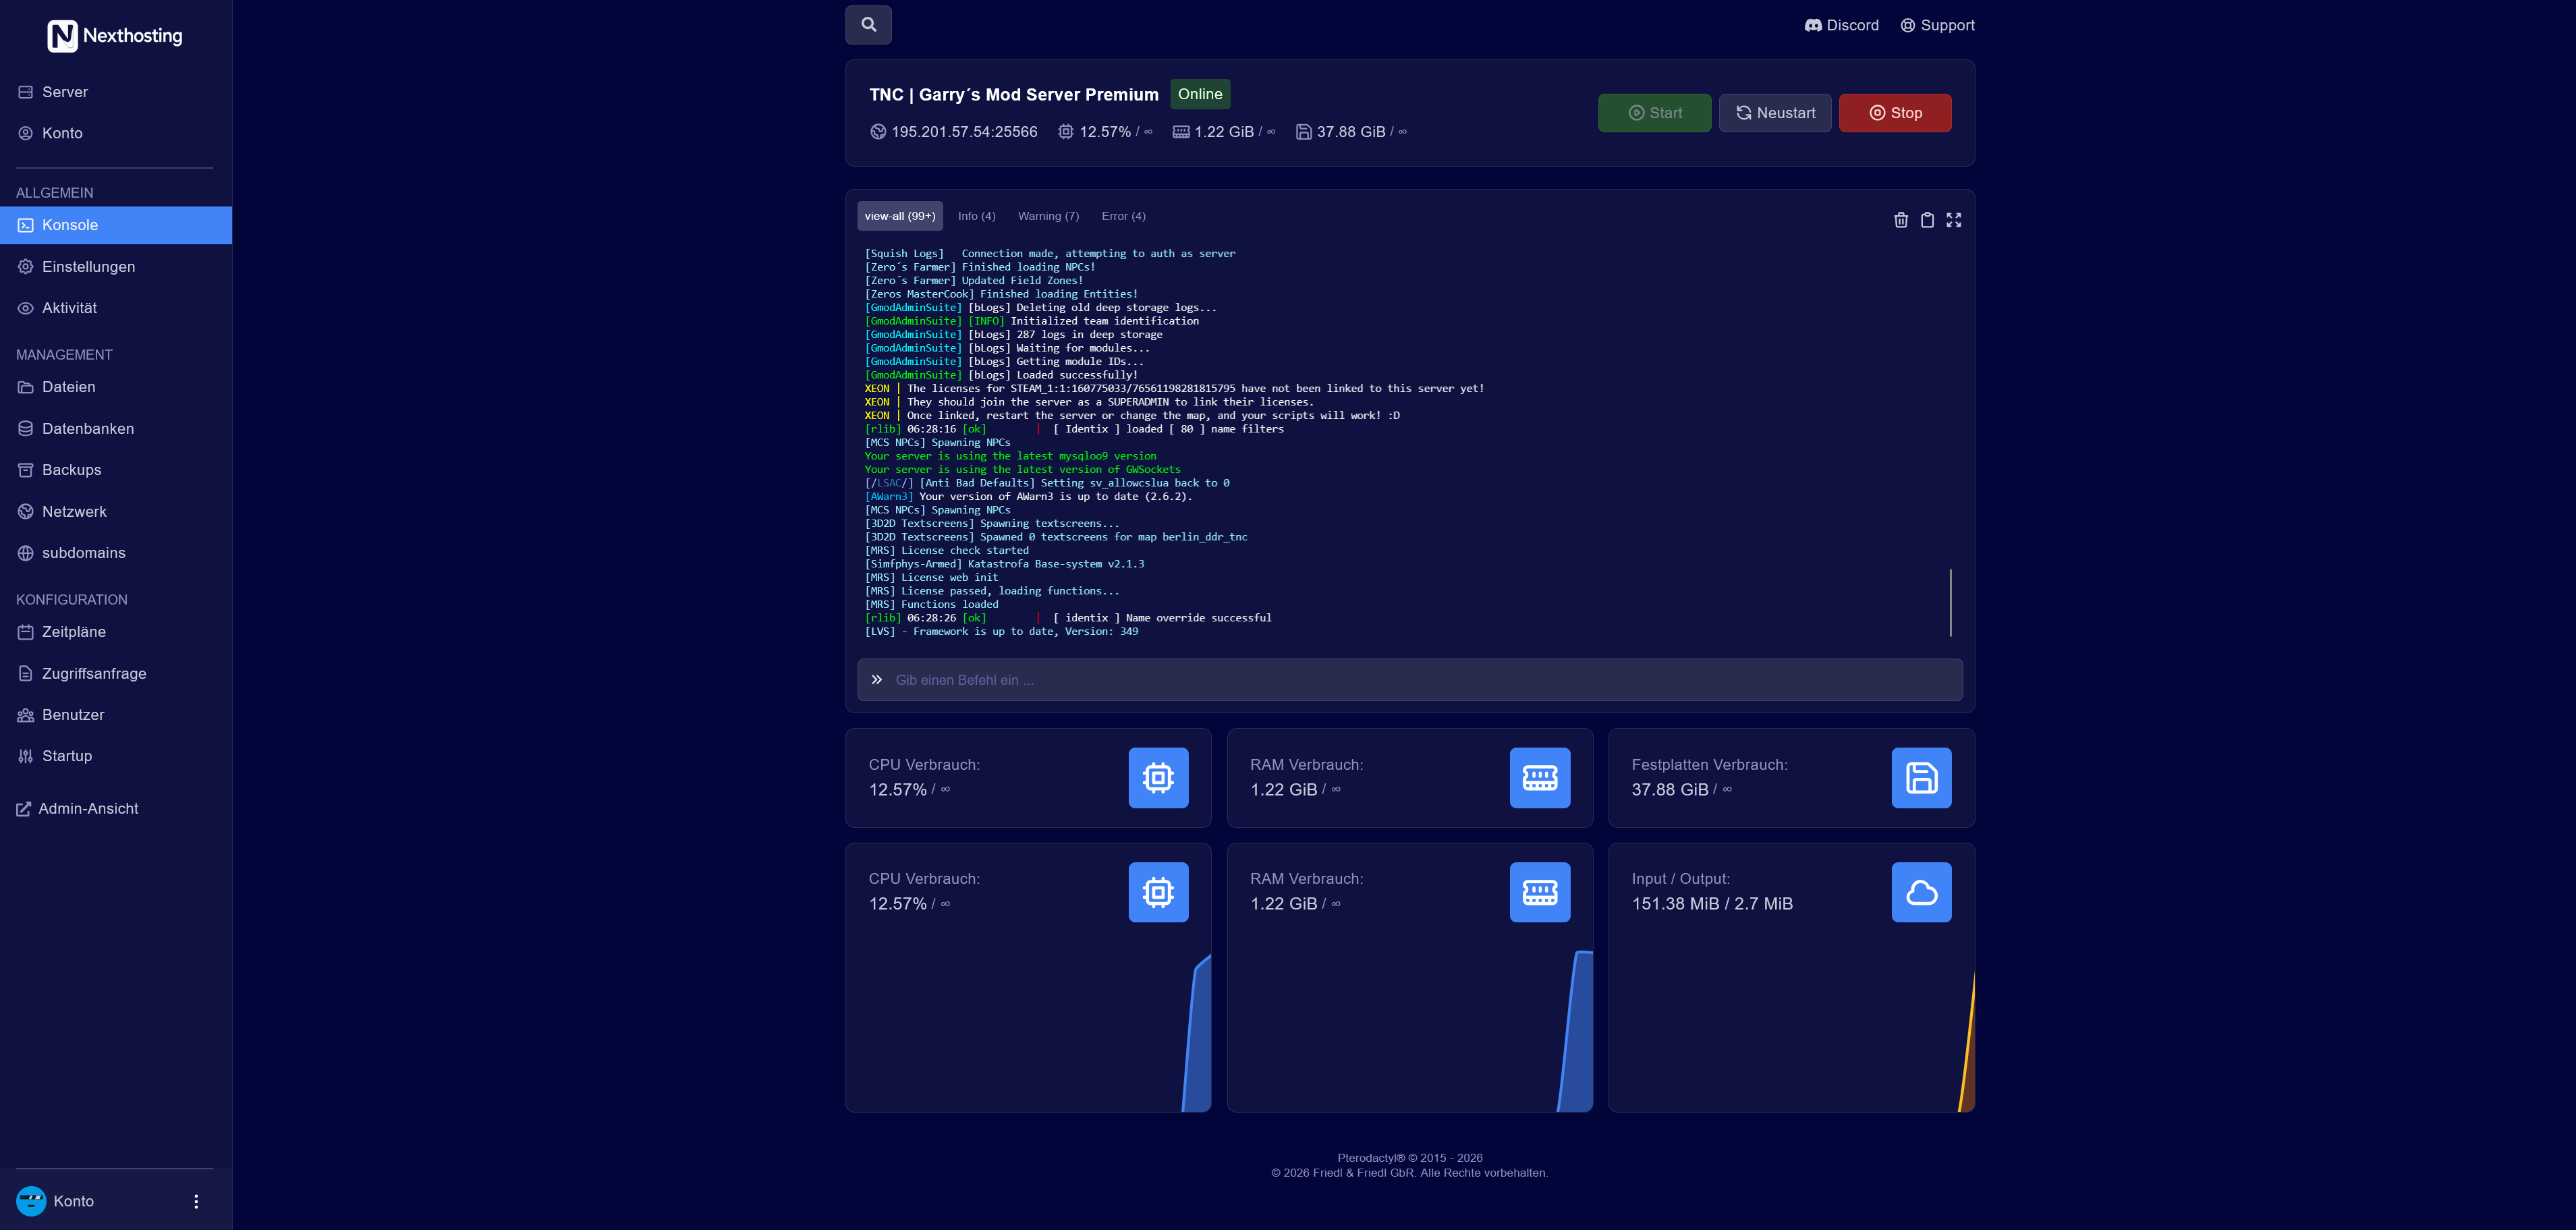Click the Input / Output cloud icon
Screen dimensions: 2576x1230
coord(1921,892)
